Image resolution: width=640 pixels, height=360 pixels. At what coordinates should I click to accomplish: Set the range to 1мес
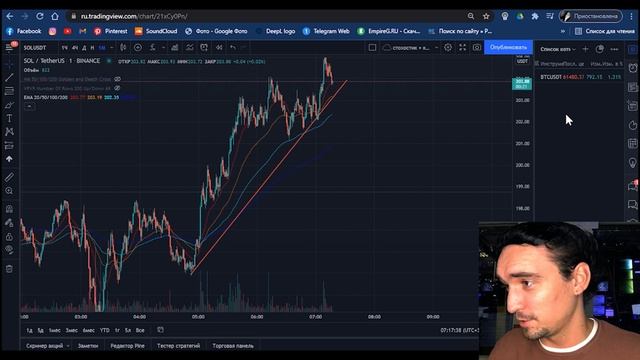[x=55, y=330]
